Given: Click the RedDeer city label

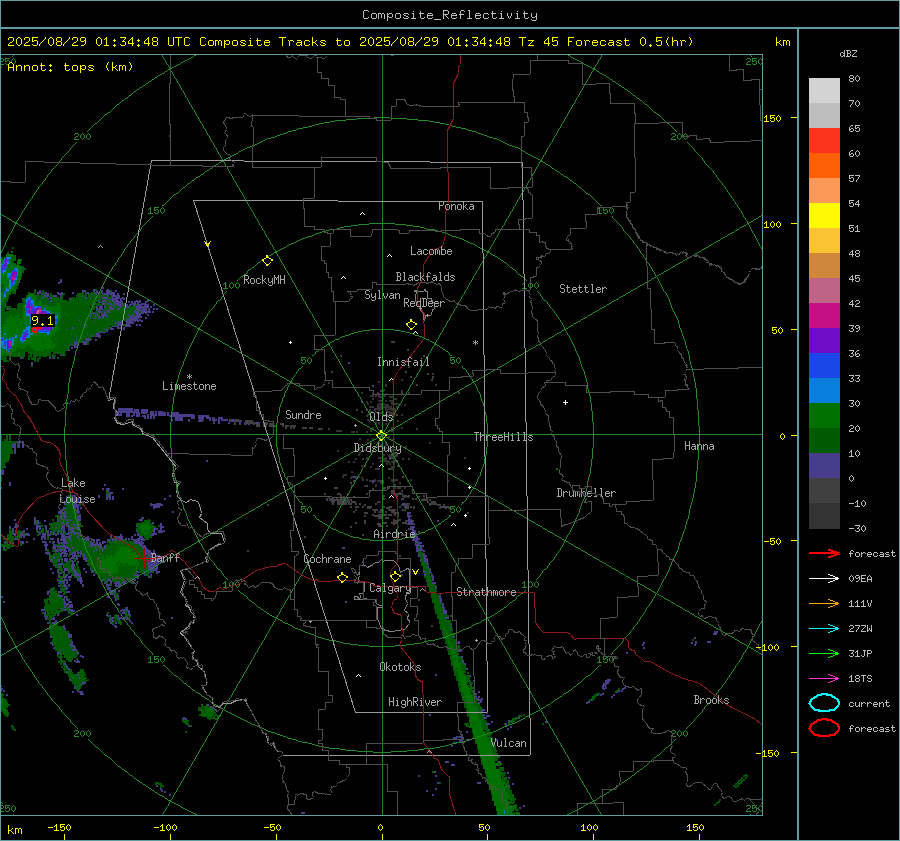Looking at the screenshot, I should tap(424, 303).
